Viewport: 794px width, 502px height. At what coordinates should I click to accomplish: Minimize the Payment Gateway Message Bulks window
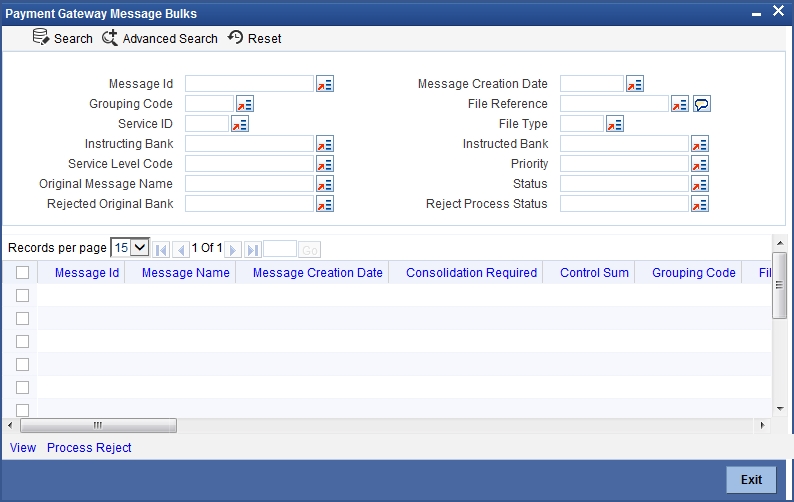point(757,14)
